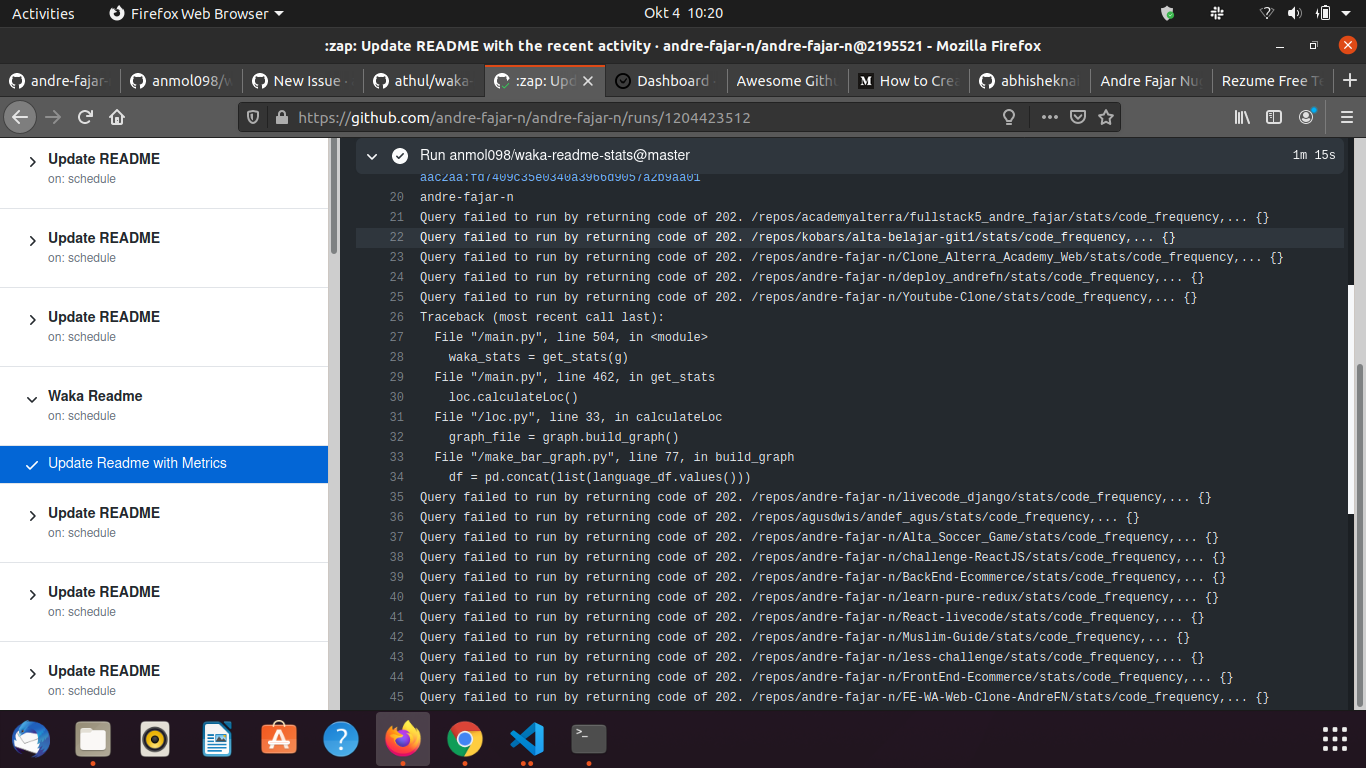Open the clock calendar Okt 4 10:20
1366x768 pixels.
coord(684,13)
